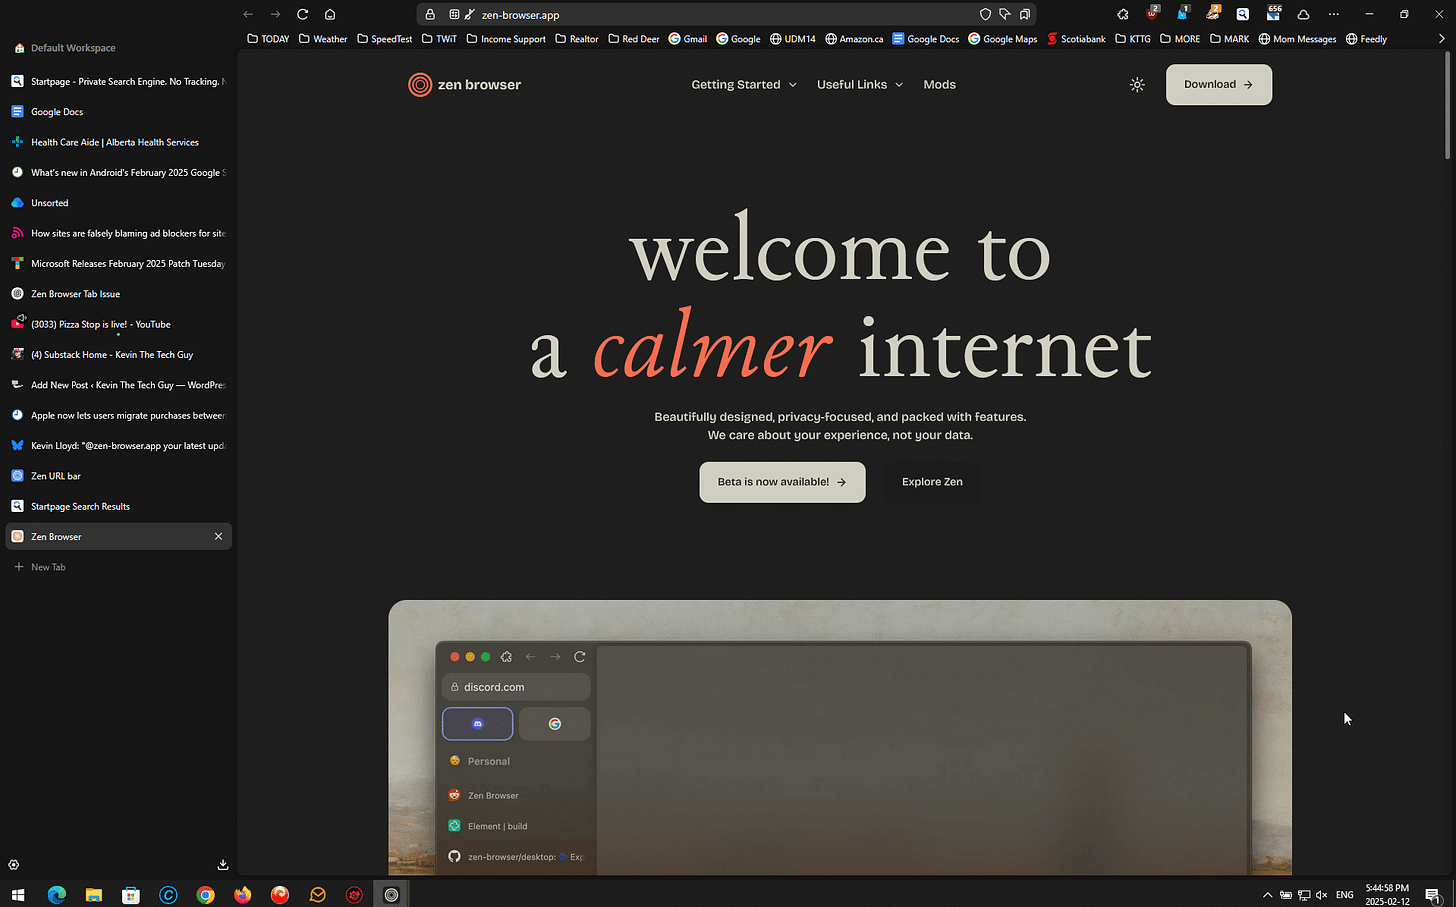Show hidden system tray icons
Viewport: 1456px width, 907px height.
pos(1267,895)
